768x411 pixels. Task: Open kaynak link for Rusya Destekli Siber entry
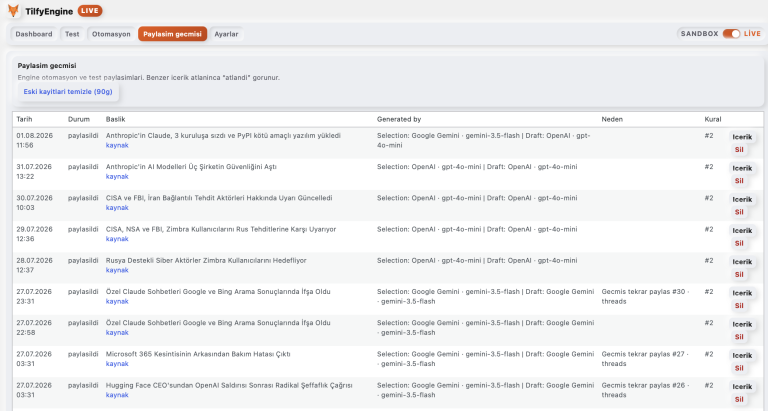click(x=117, y=270)
